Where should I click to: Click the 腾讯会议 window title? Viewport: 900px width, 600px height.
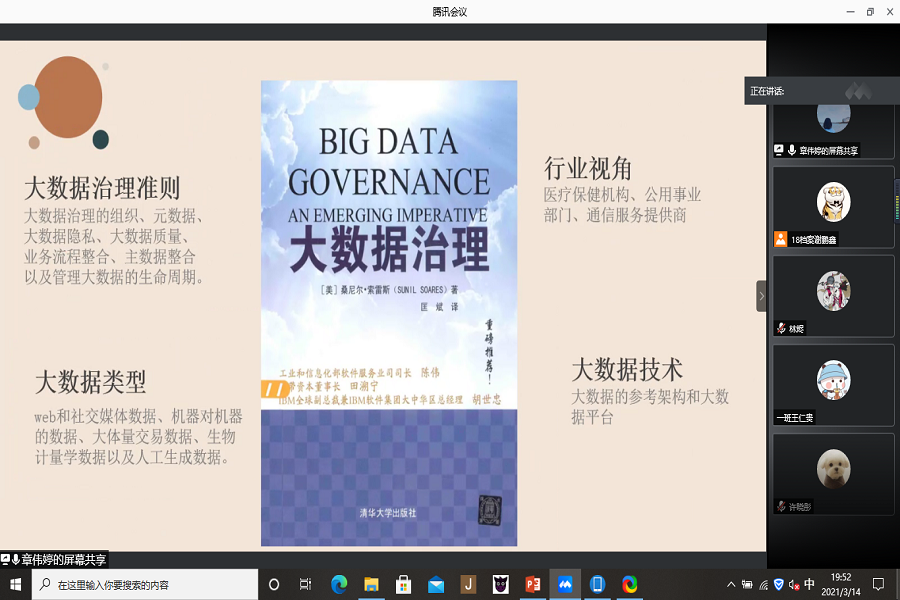[449, 12]
